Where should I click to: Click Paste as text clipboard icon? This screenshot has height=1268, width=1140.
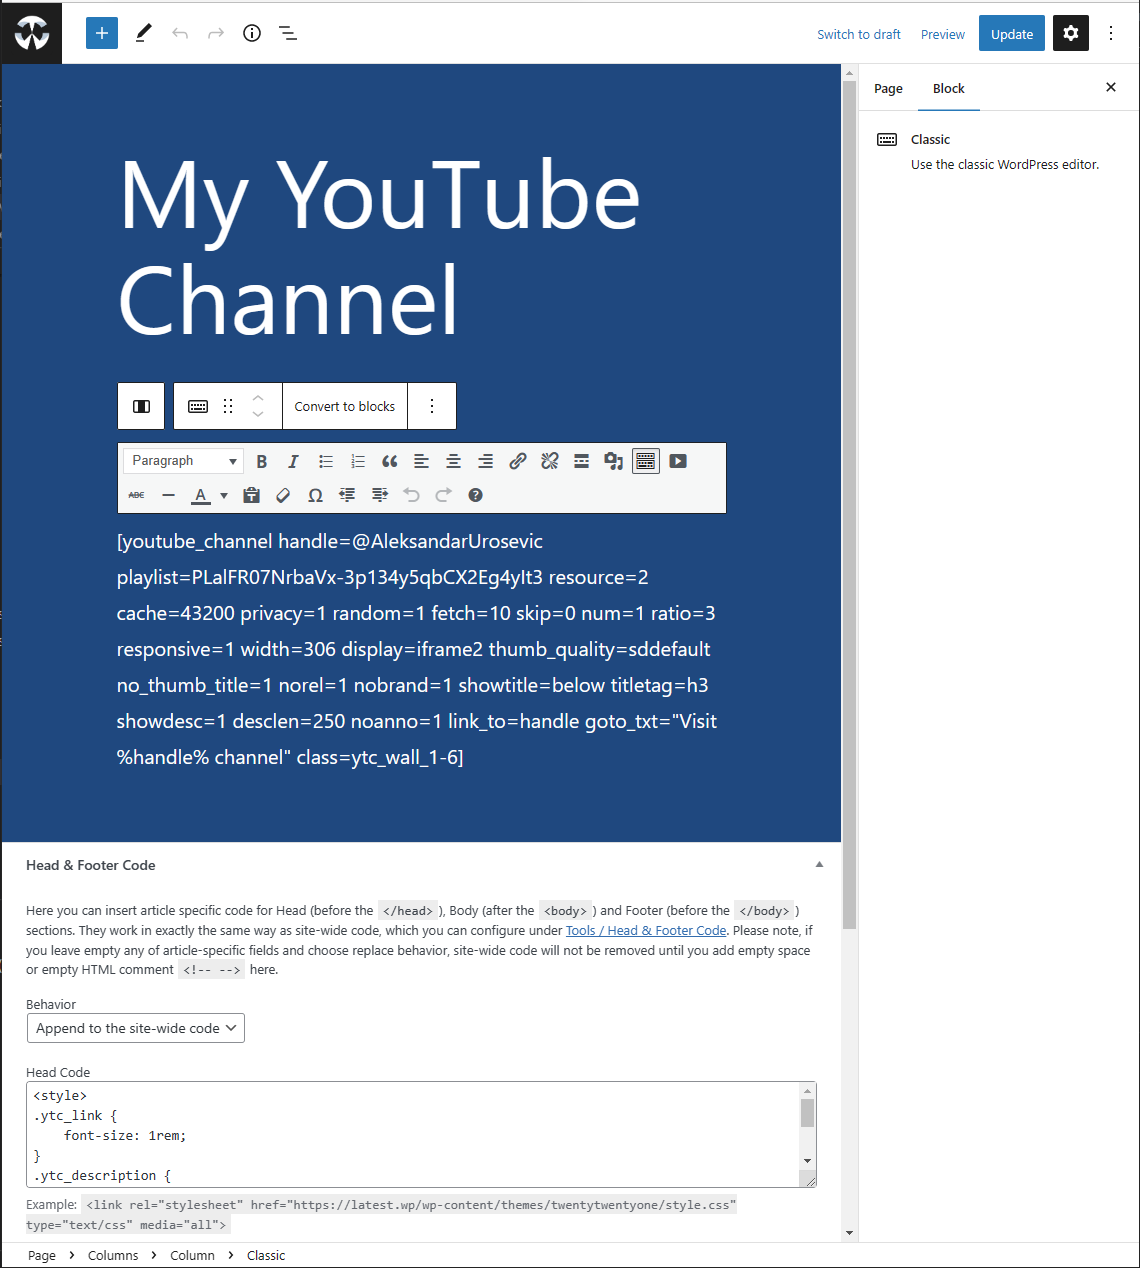point(252,495)
